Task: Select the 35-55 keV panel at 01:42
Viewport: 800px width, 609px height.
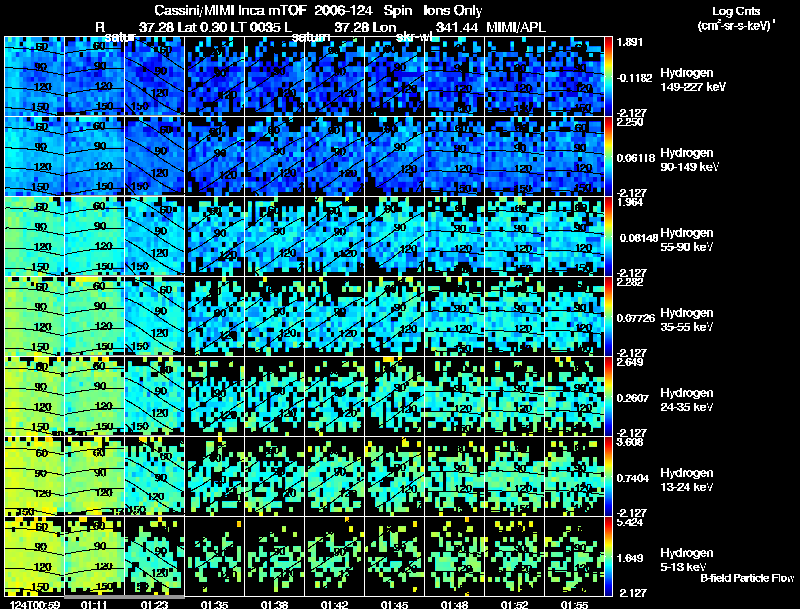Action: 335,317
